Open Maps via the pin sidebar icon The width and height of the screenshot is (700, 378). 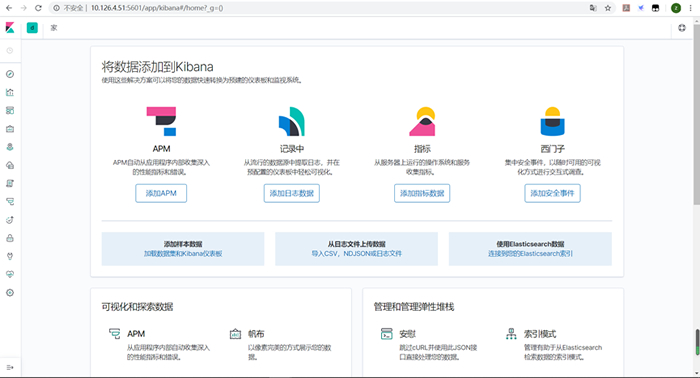click(x=10, y=147)
